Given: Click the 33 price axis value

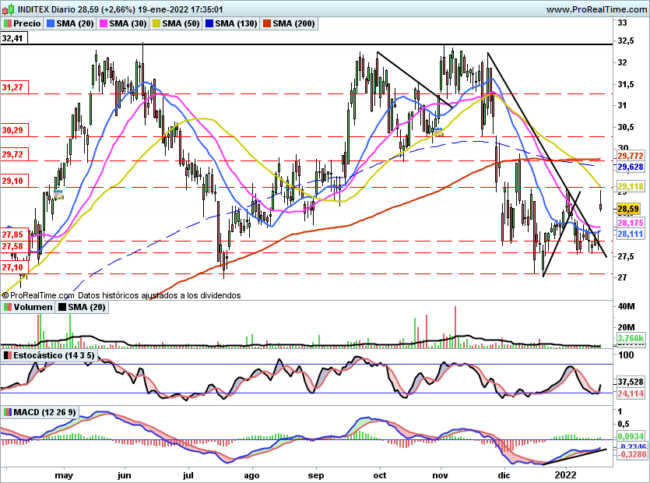Looking at the screenshot, I should 622,23.
